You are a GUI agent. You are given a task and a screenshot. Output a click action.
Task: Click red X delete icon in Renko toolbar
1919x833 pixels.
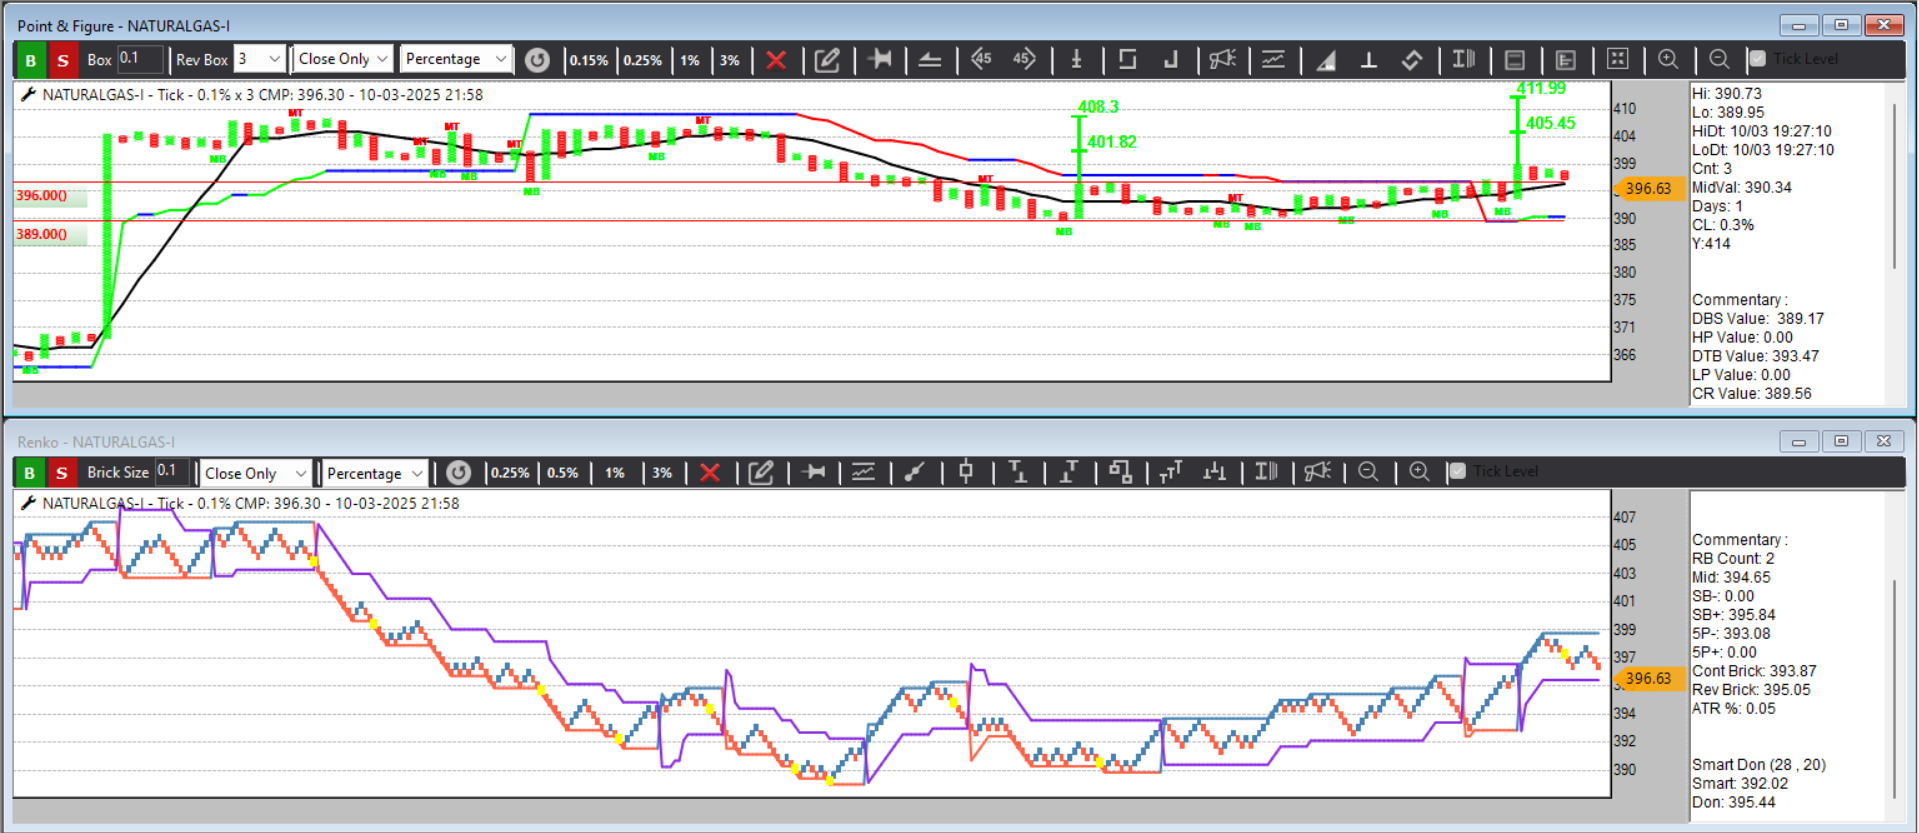[x=710, y=473]
